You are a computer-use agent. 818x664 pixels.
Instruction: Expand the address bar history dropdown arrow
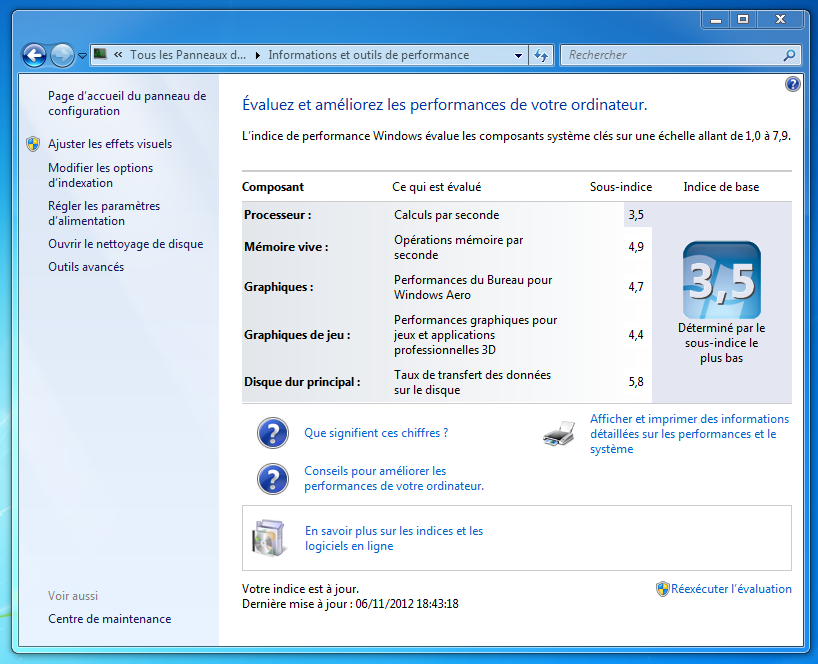tap(518, 56)
